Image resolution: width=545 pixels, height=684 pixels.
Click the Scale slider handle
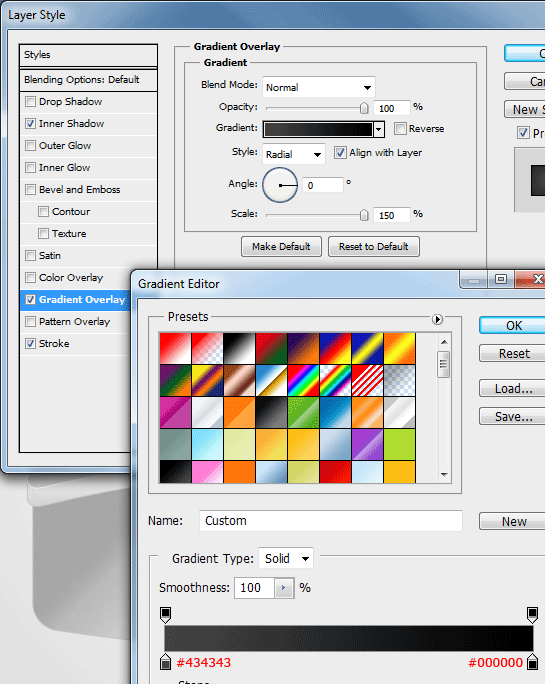click(x=364, y=215)
